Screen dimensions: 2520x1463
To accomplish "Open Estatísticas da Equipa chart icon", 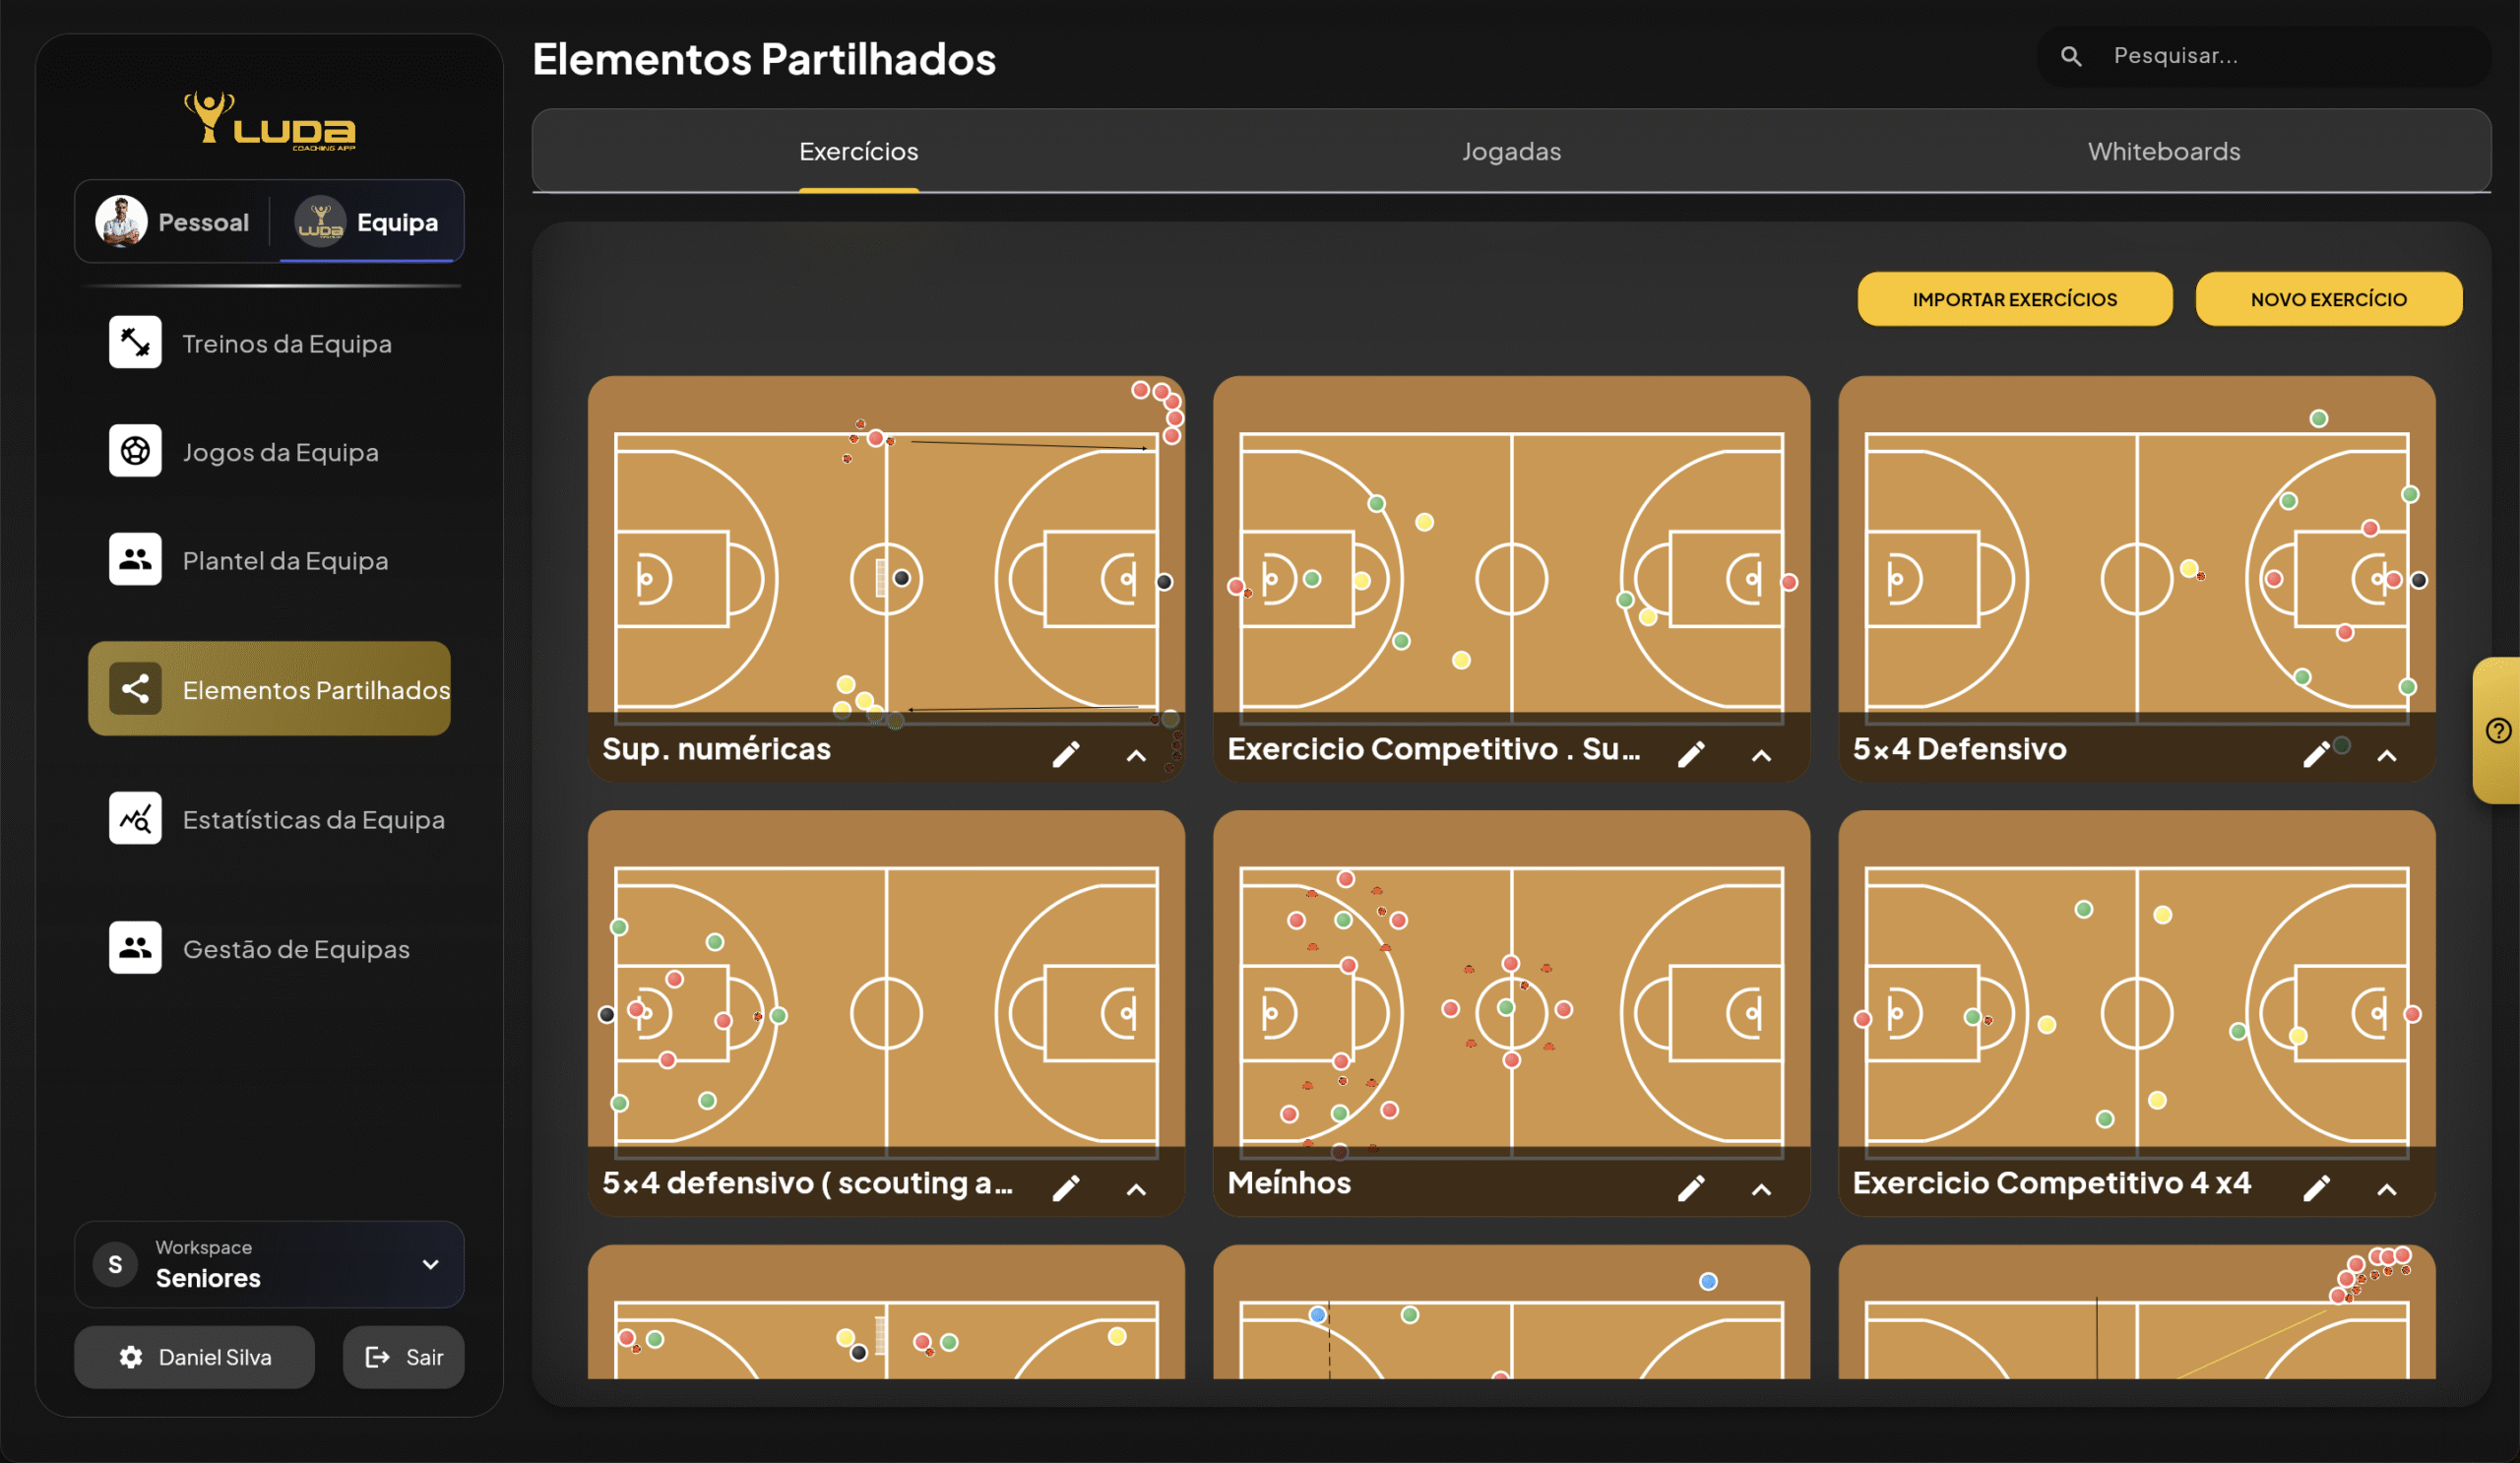I will point(135,819).
